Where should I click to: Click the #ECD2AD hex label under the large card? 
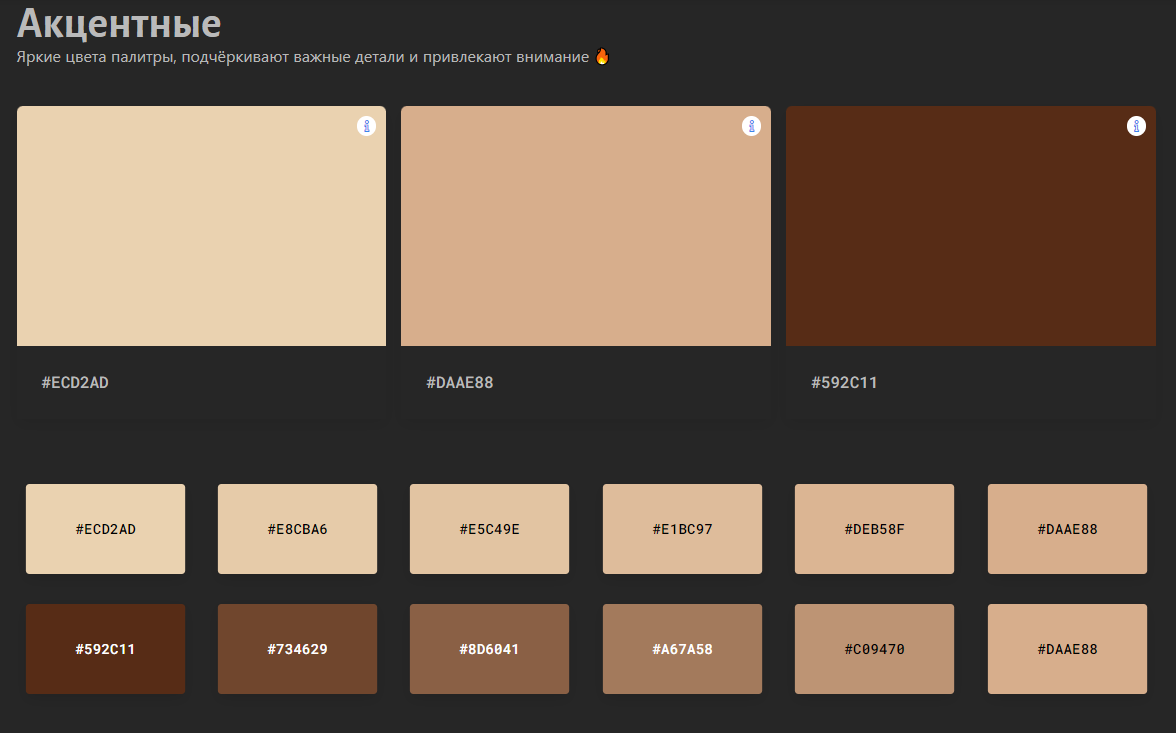coord(75,383)
